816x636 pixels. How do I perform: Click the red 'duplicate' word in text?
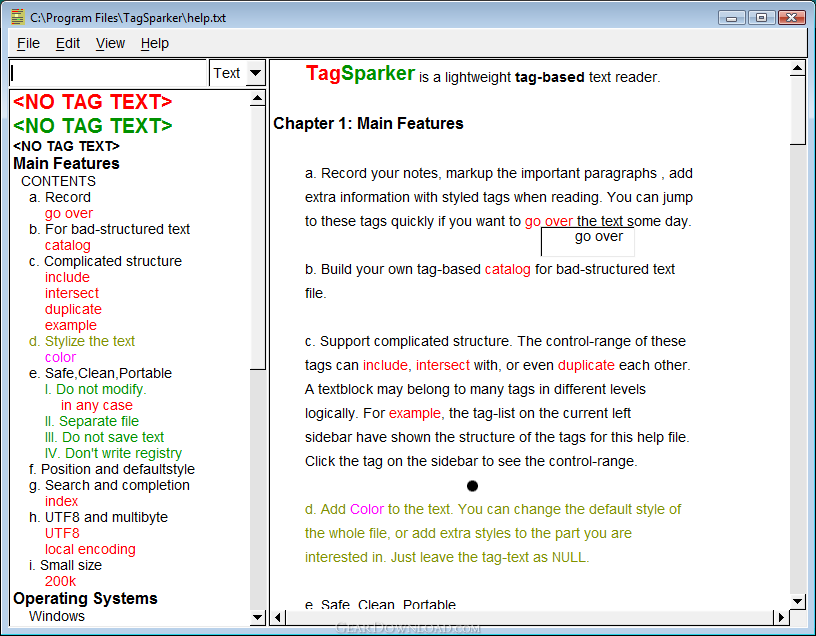586,365
